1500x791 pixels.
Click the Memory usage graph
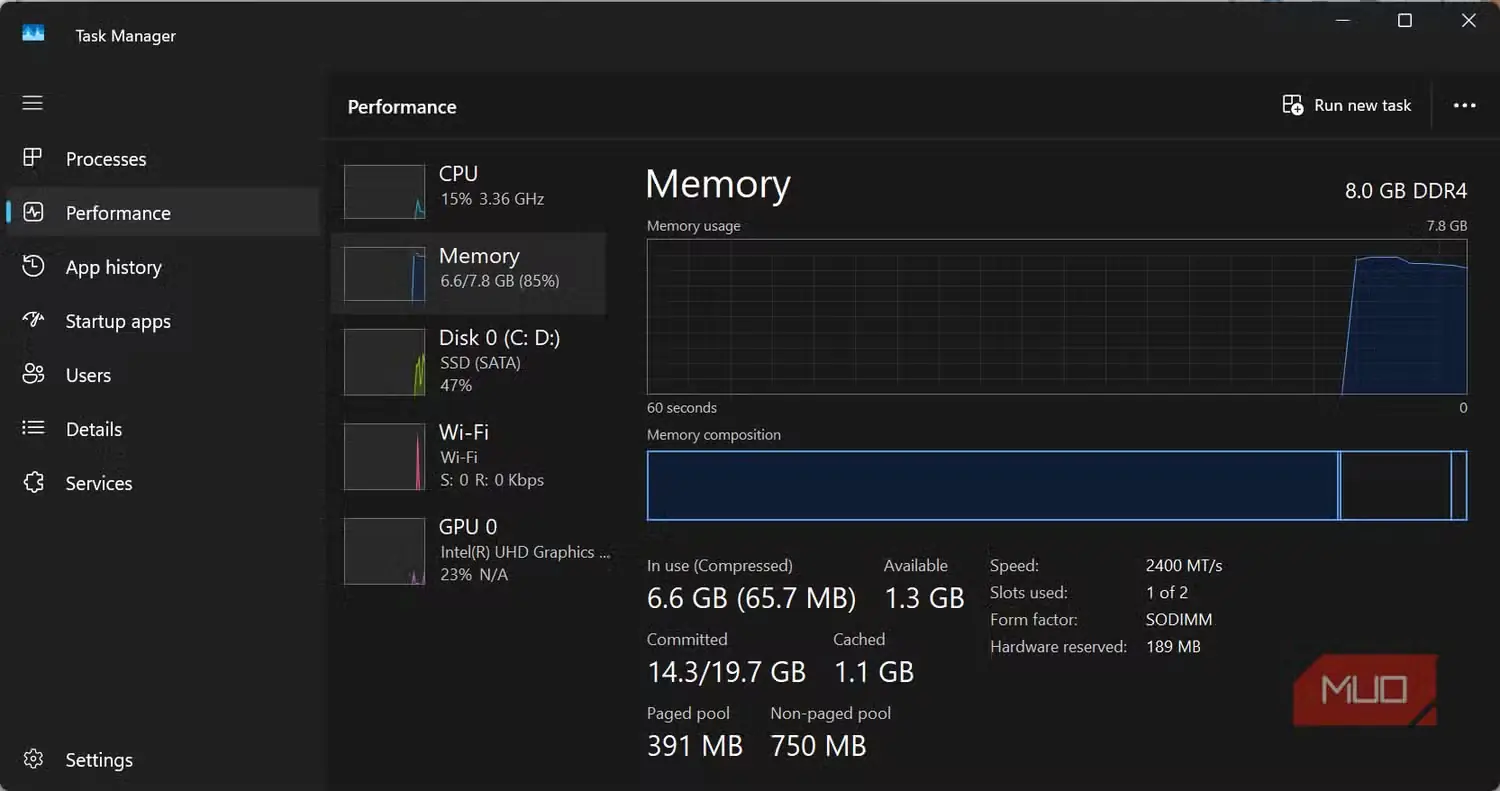(1057, 316)
